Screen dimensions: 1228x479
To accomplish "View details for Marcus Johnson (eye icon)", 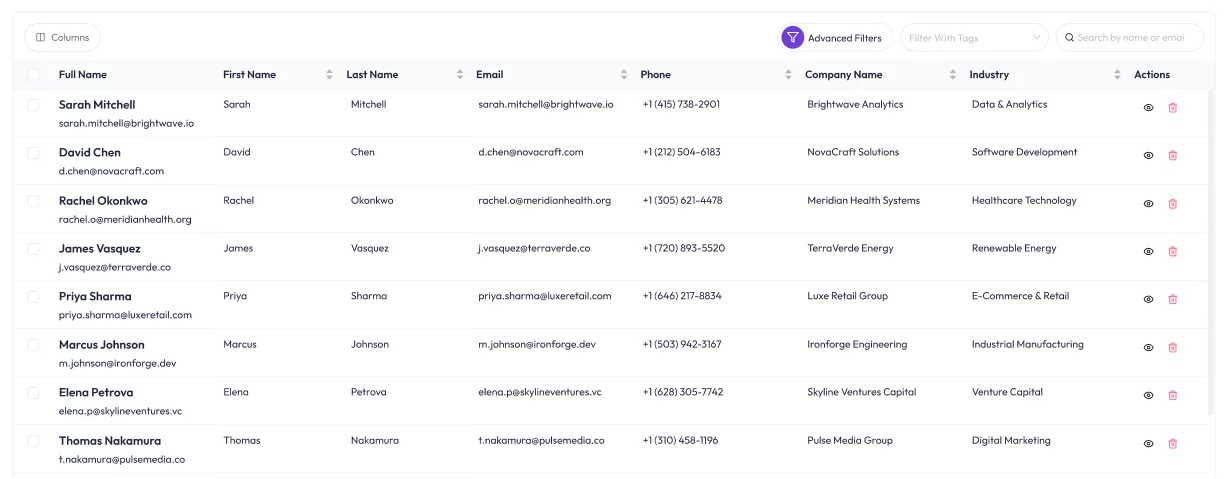I will [1148, 347].
